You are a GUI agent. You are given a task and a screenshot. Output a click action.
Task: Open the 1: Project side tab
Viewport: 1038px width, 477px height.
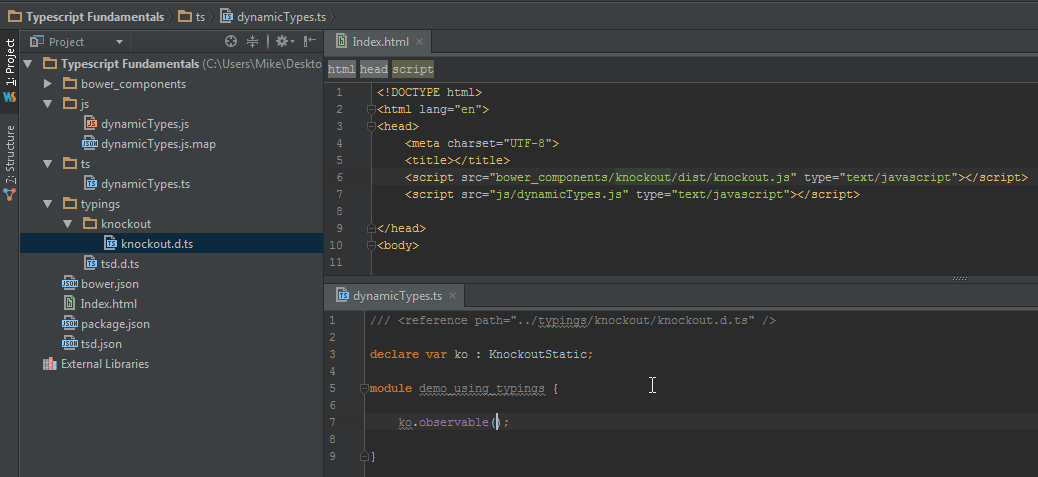(x=10, y=63)
